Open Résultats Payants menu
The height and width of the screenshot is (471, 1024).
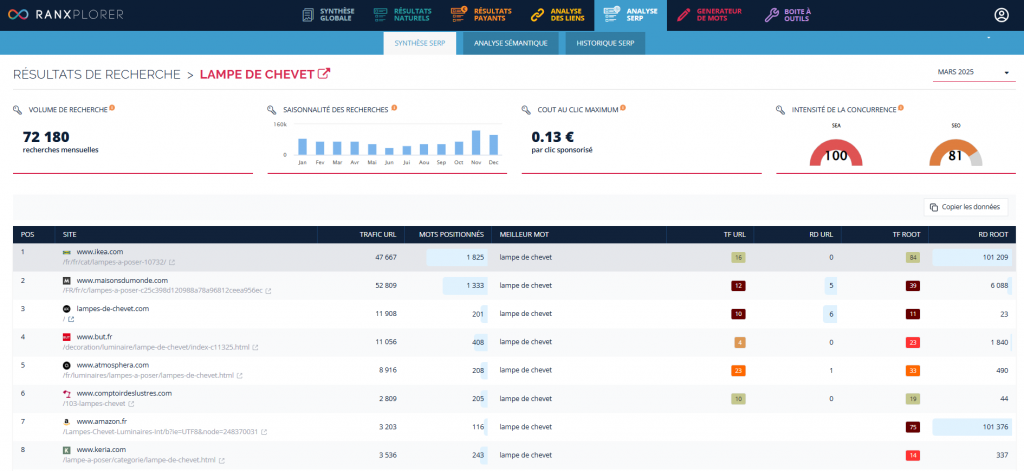[x=481, y=15]
